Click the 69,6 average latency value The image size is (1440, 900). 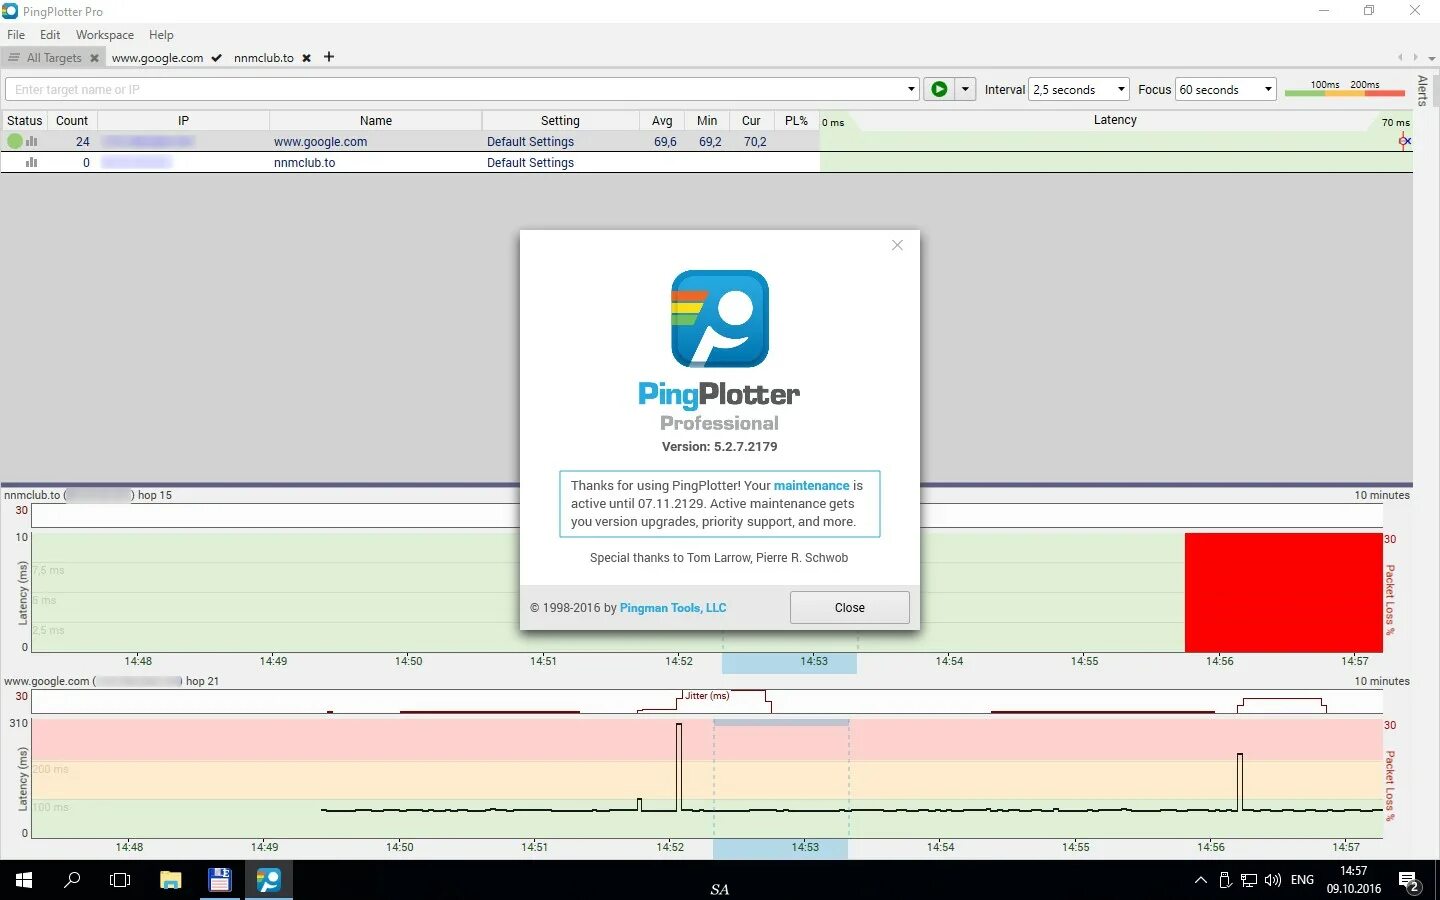tap(665, 141)
